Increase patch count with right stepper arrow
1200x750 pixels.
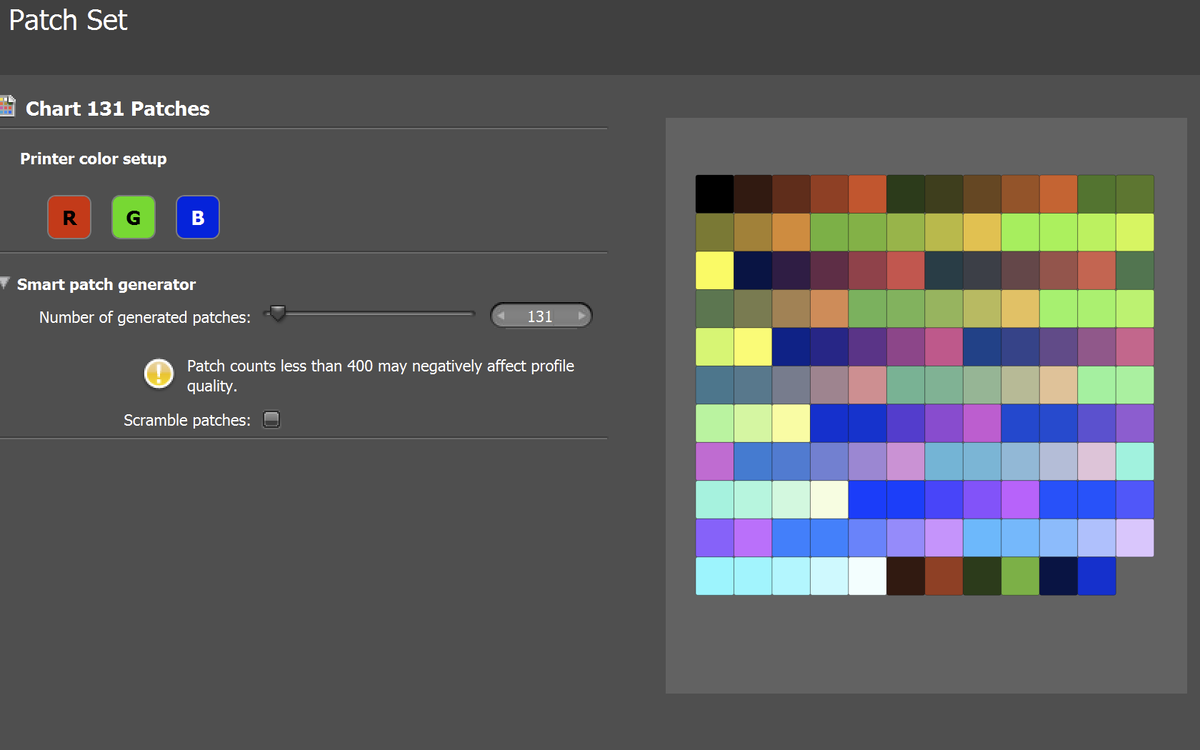(580, 316)
